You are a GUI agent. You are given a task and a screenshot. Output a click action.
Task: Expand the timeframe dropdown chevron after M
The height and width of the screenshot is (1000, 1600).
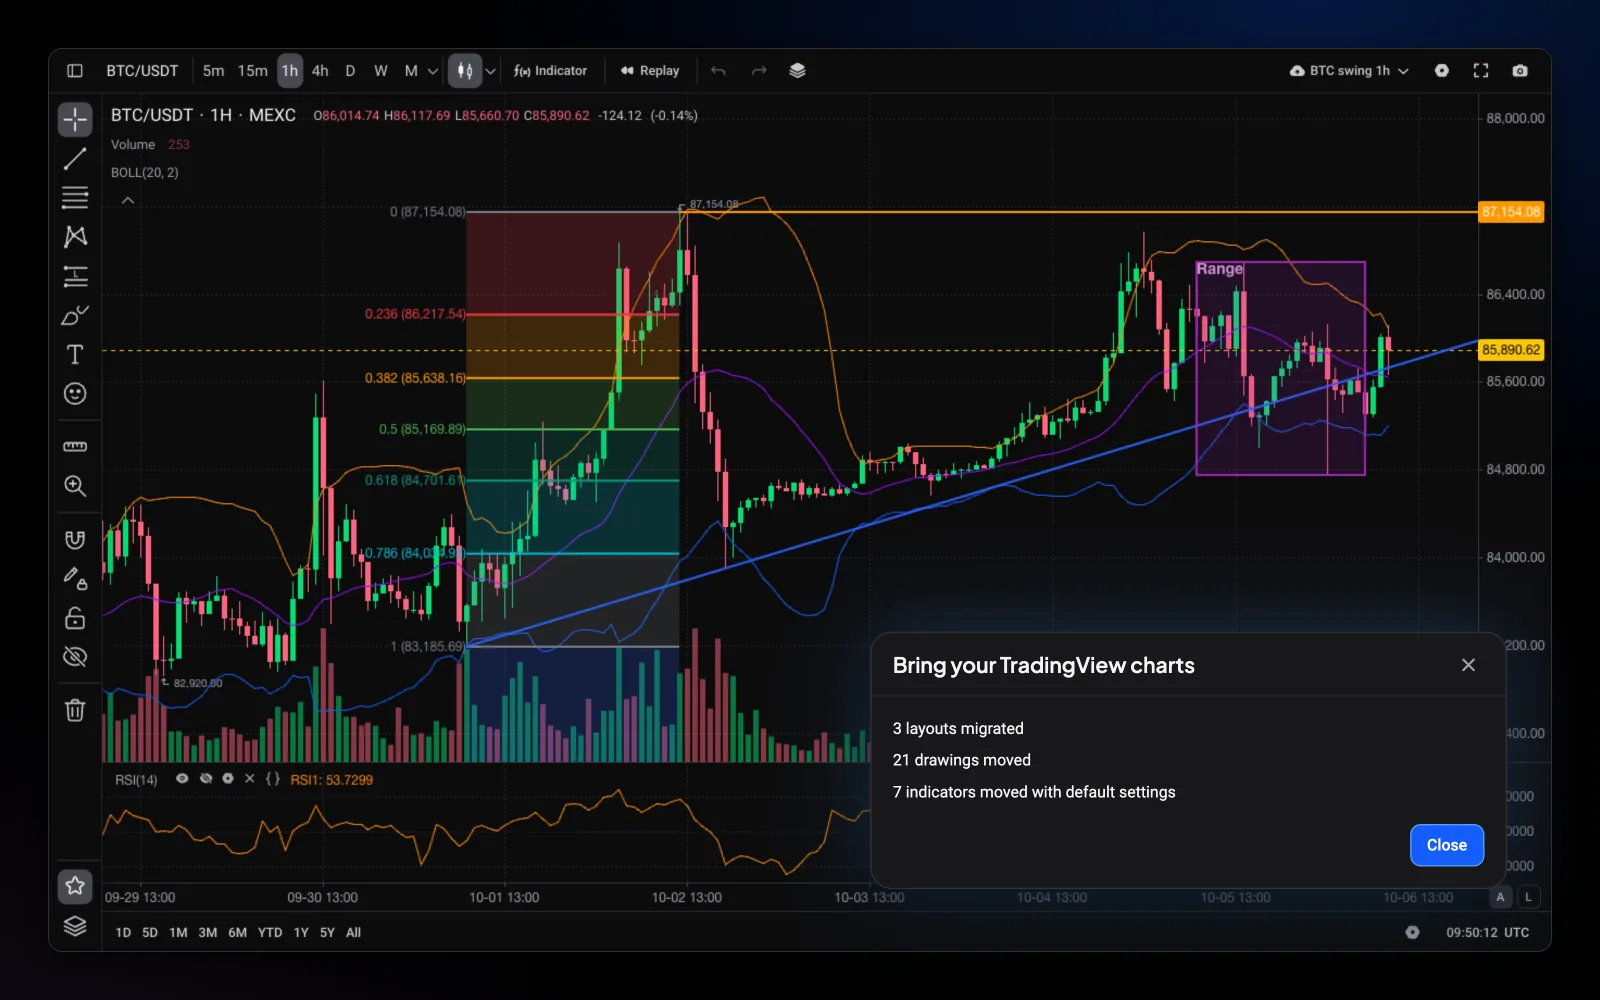432,71
